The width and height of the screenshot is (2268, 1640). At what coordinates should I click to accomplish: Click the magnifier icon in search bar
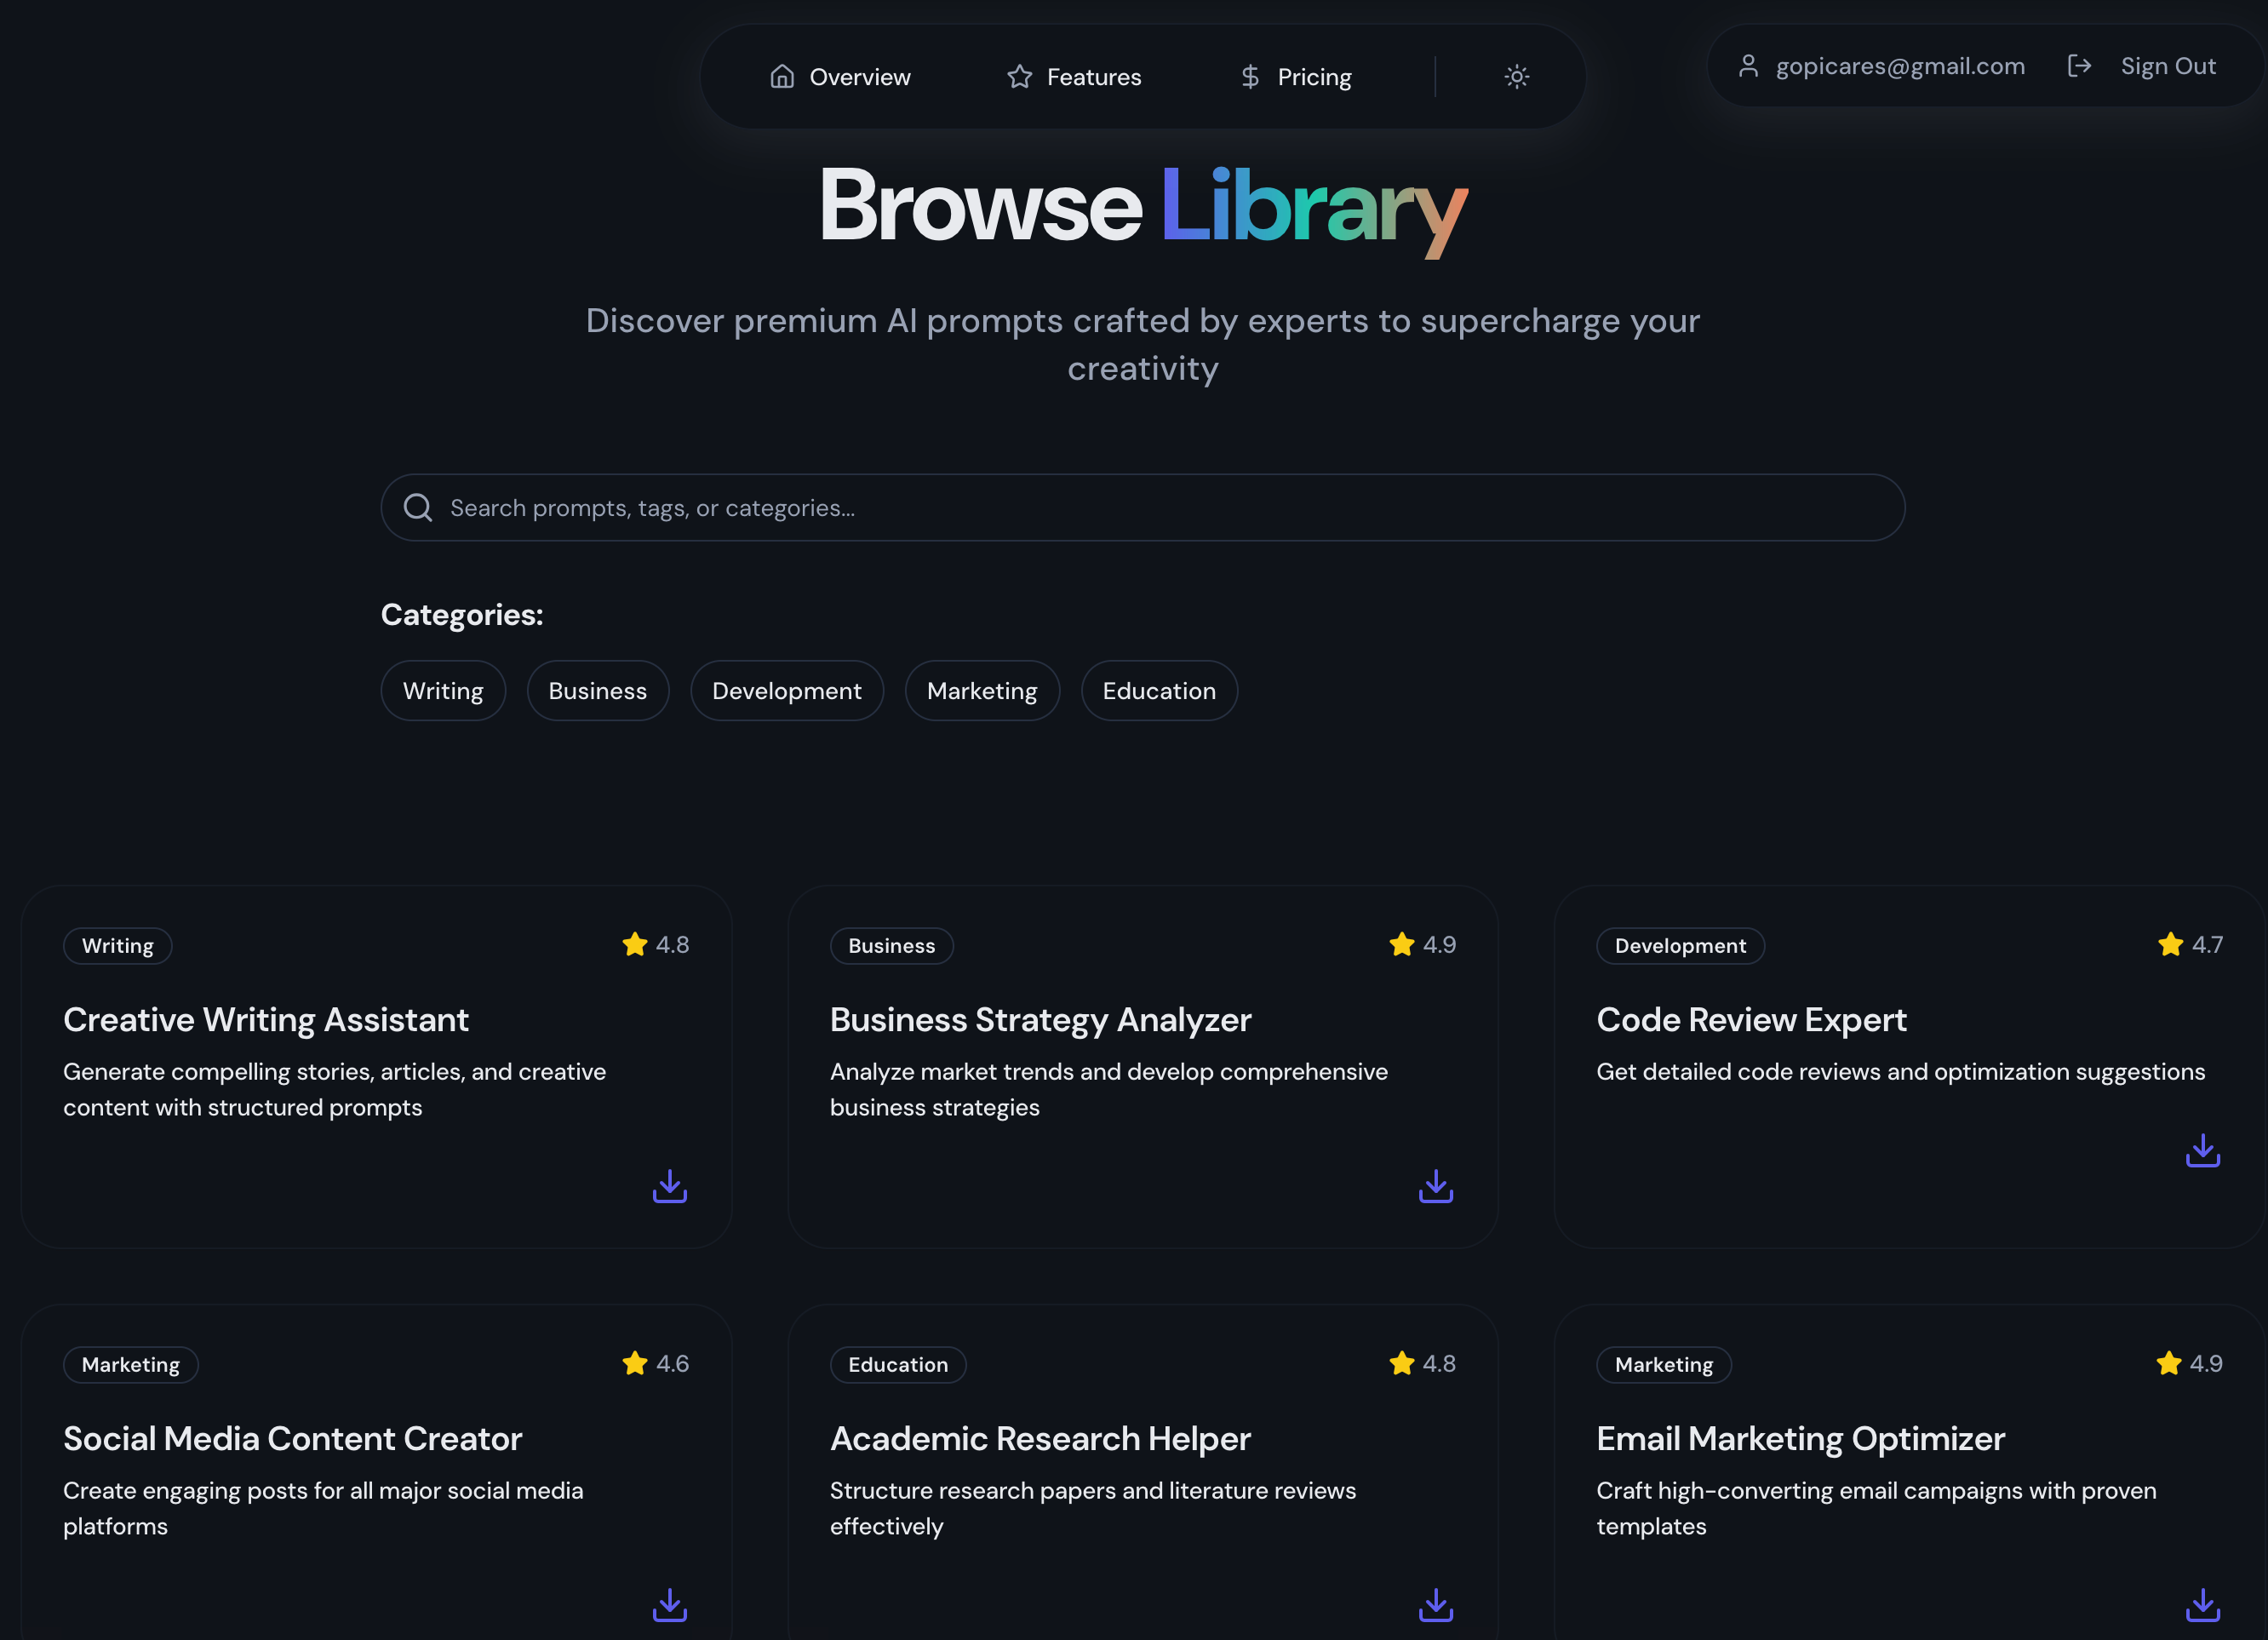418,507
